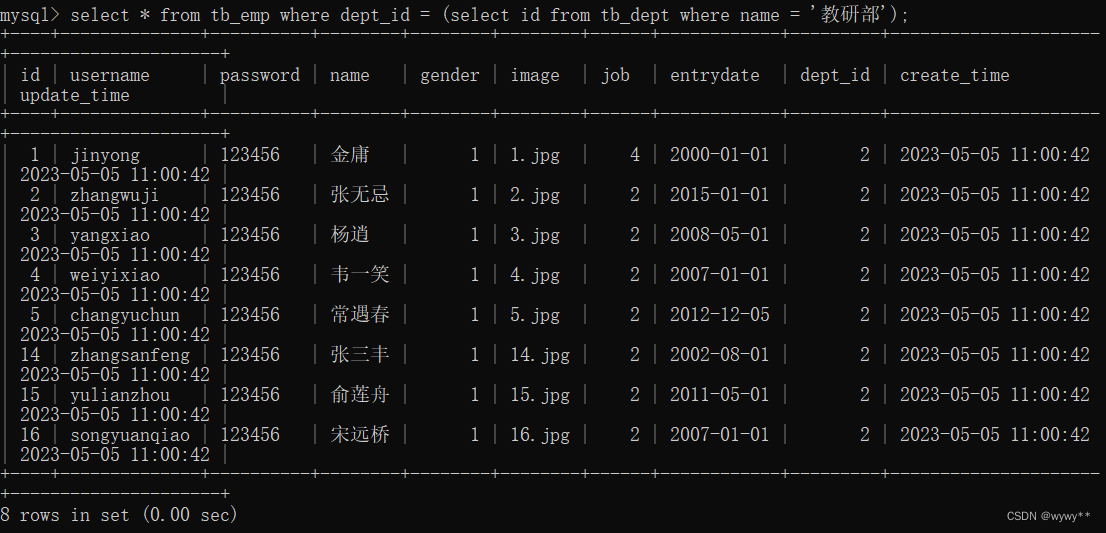
Task: Click the name cell '杨逍'
Action: [x=350, y=234]
